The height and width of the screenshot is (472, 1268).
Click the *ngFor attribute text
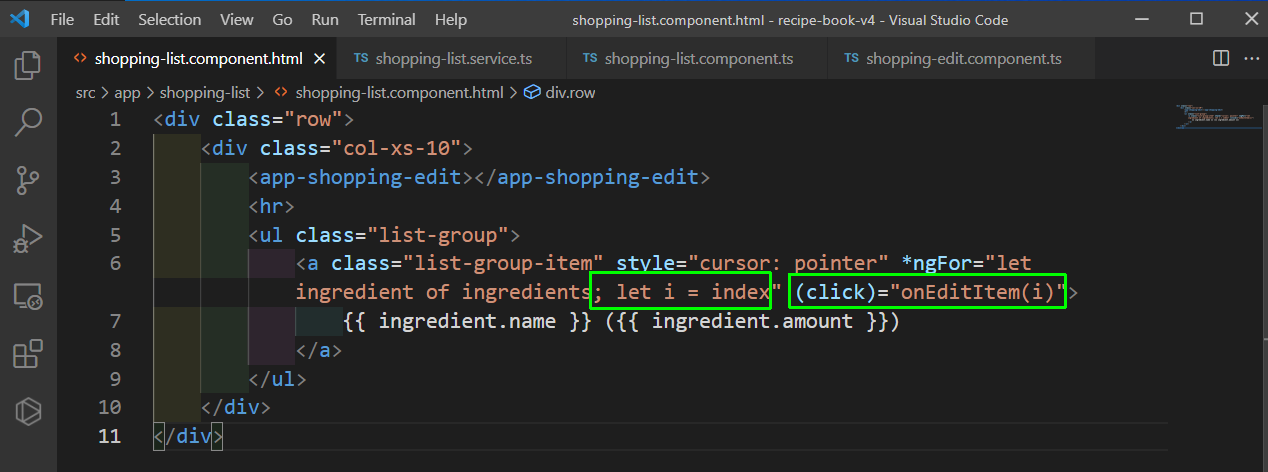936,264
